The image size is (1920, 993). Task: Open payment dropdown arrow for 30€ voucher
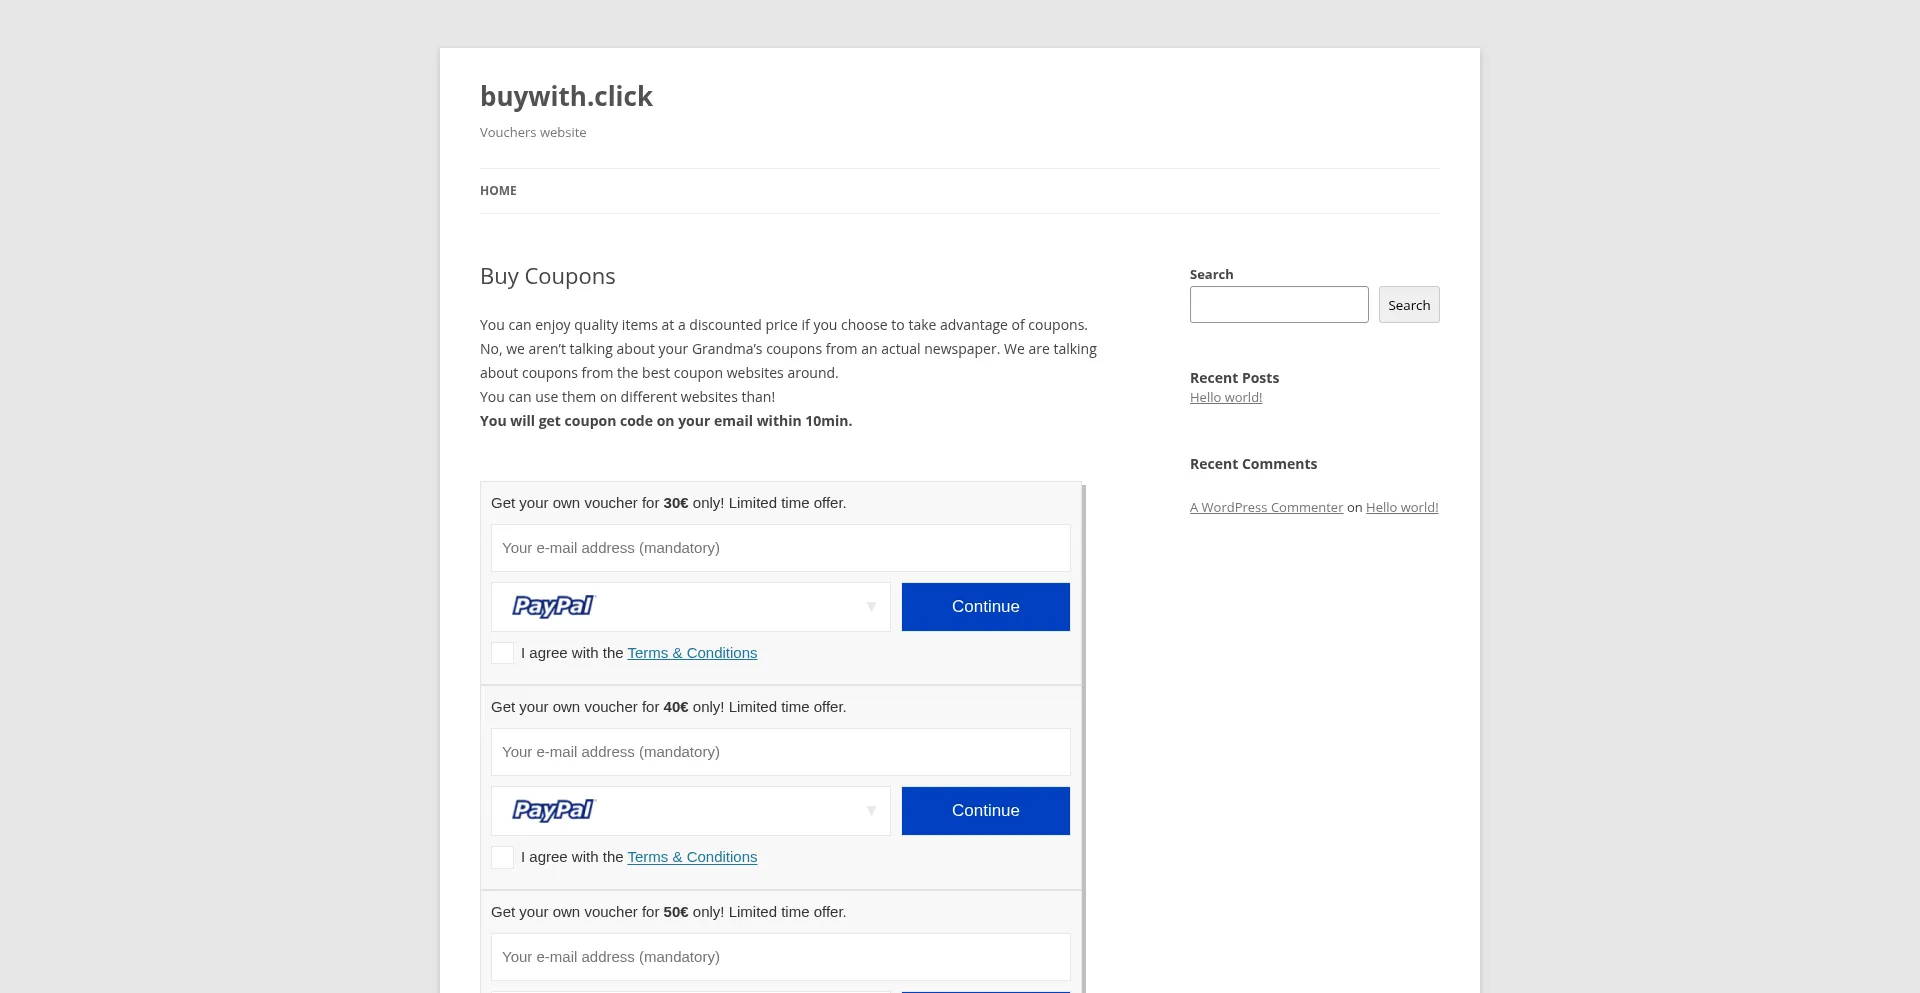871,607
